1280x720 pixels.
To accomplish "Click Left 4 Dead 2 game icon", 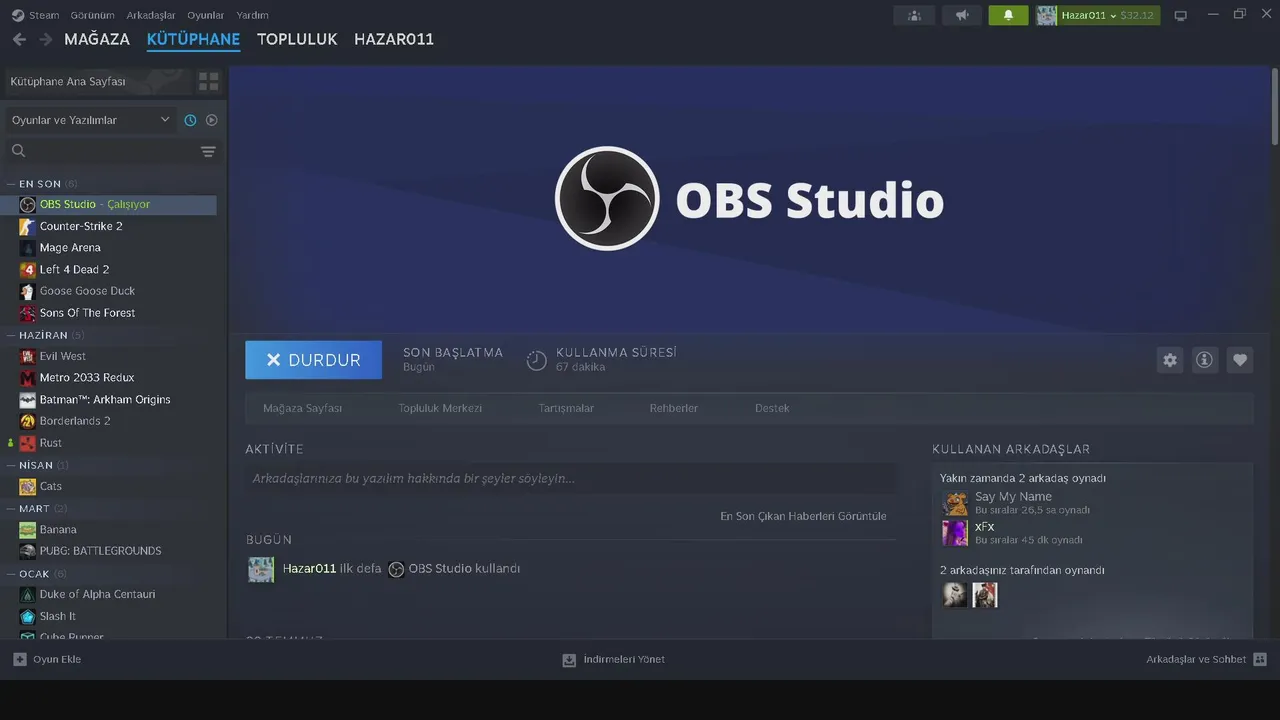I will pyautogui.click(x=27, y=269).
